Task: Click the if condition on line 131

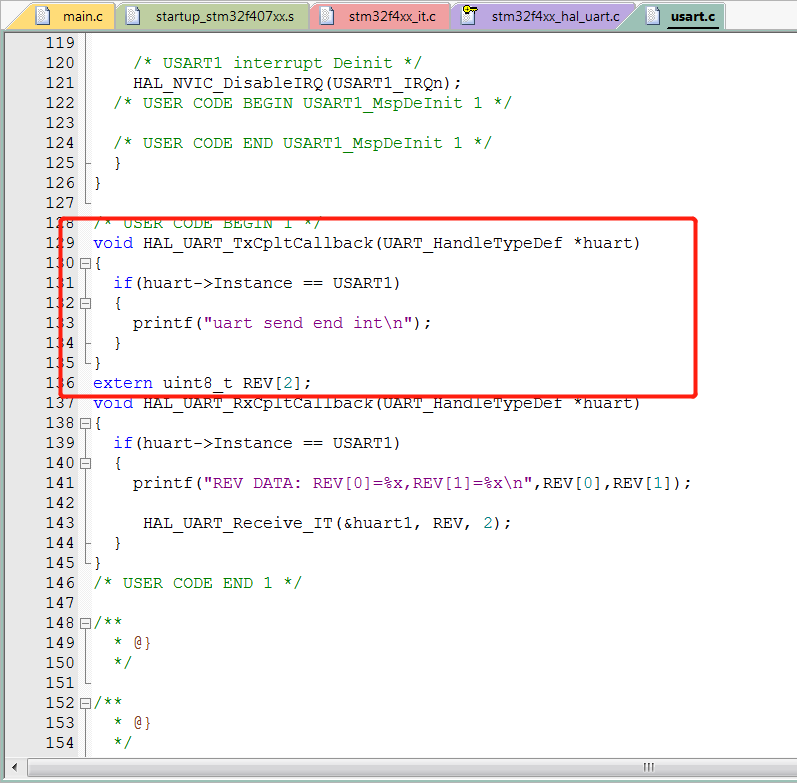Action: [257, 283]
